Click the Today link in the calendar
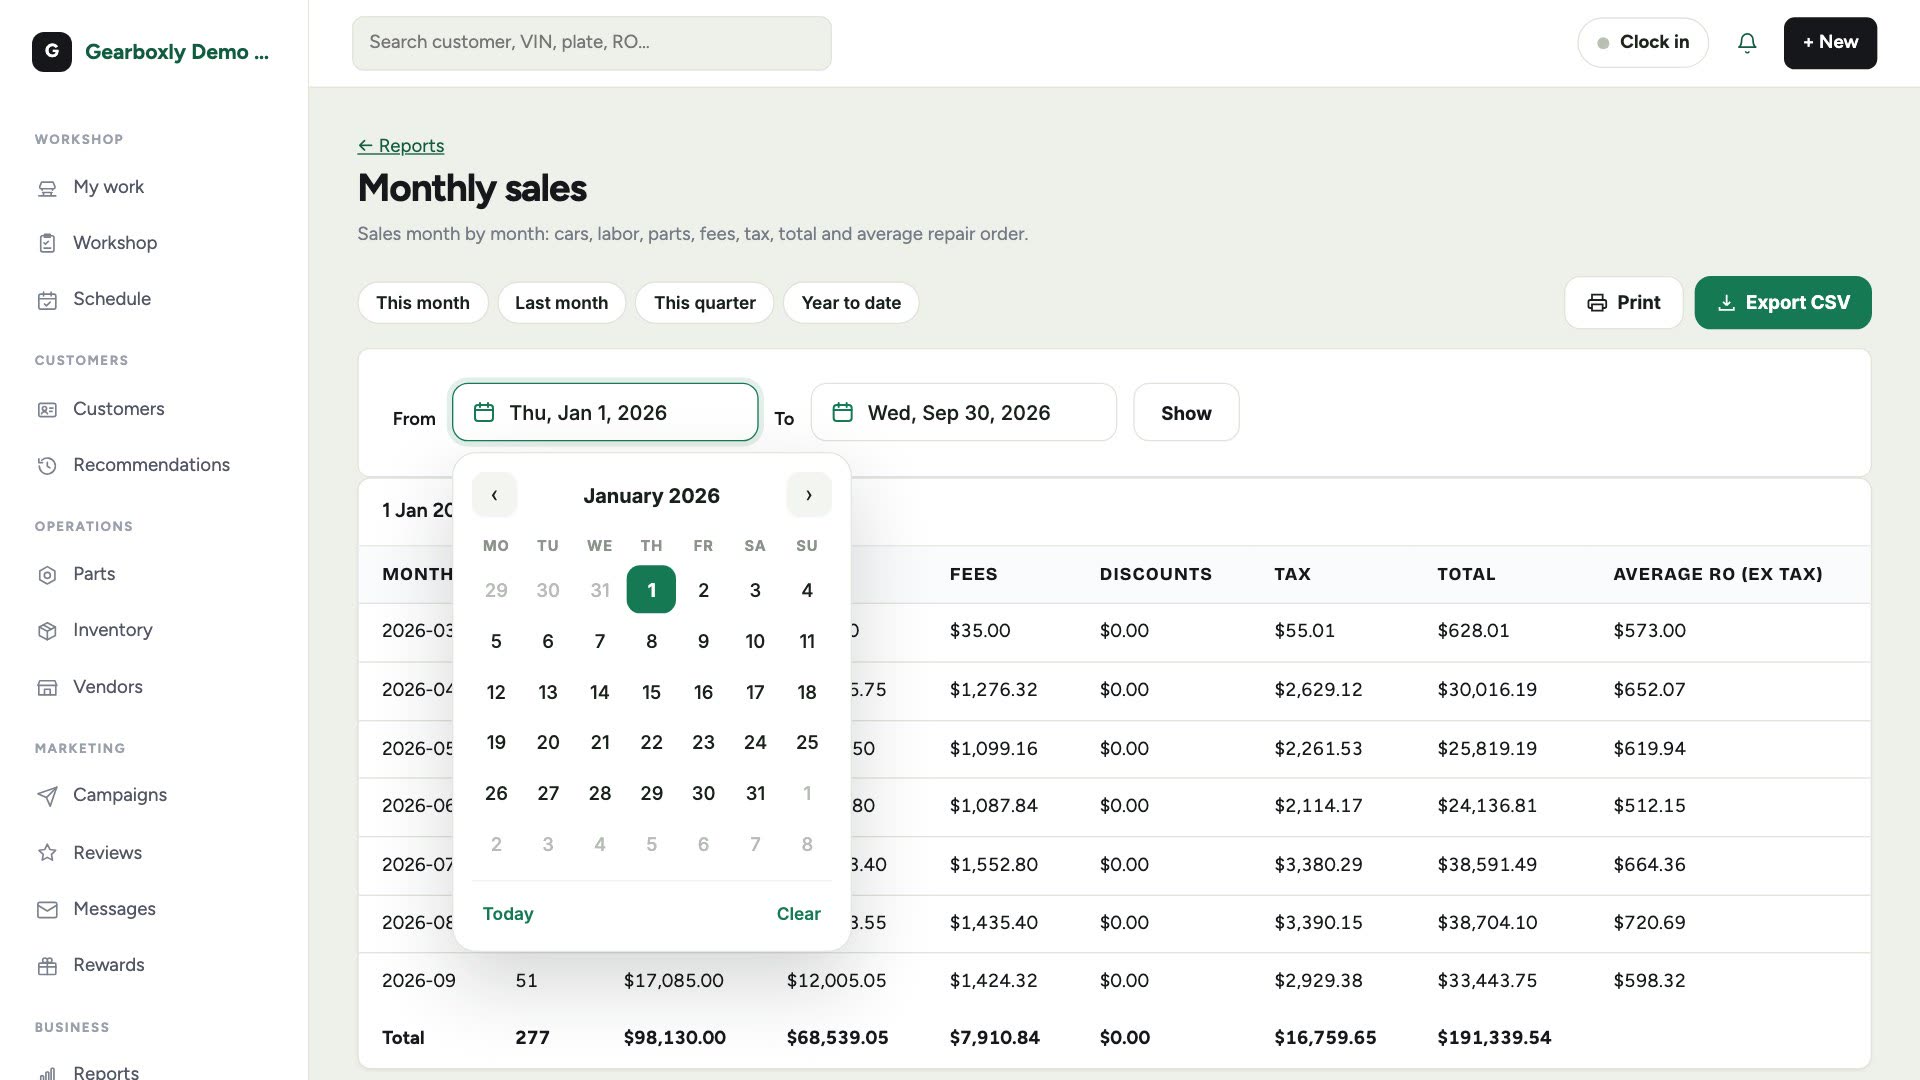1920x1080 pixels. 508,914
